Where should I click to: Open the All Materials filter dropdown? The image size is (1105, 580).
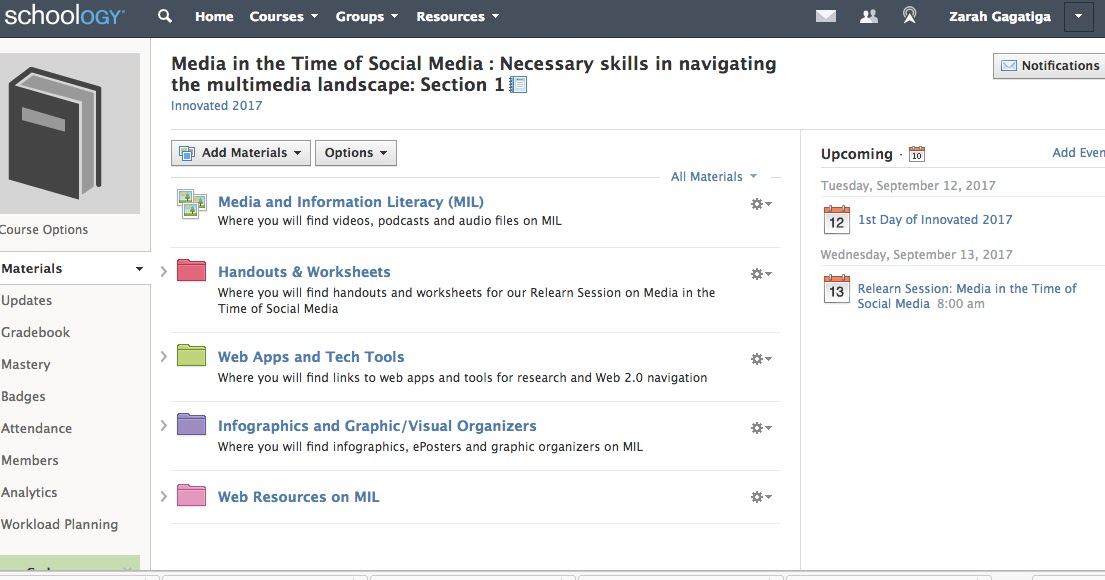click(x=713, y=176)
